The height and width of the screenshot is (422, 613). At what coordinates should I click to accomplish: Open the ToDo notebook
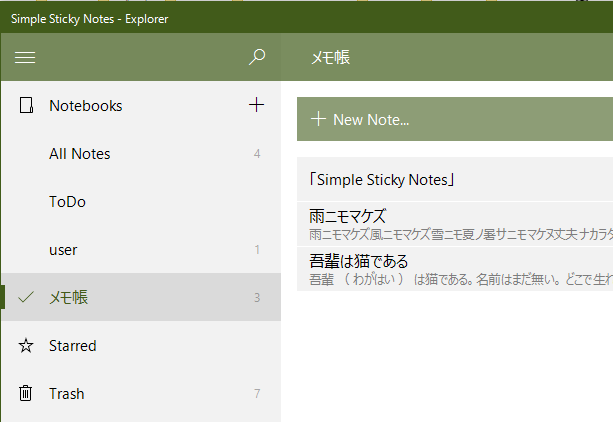pyautogui.click(x=141, y=202)
